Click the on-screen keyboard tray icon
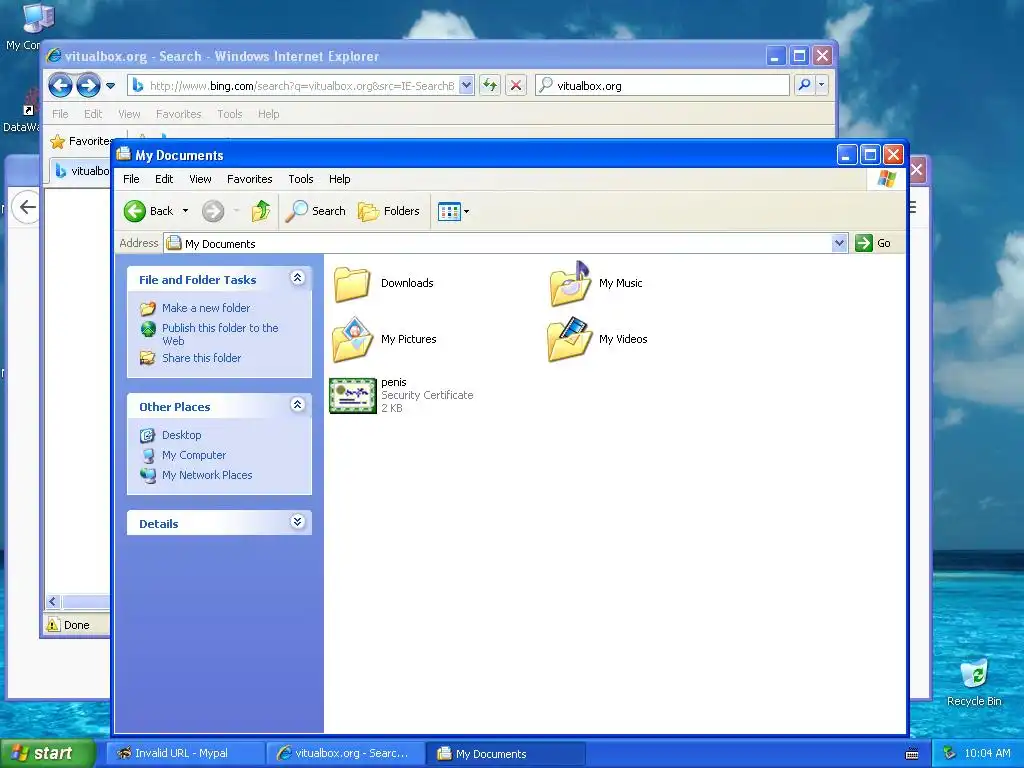The image size is (1024, 768). pos(912,754)
